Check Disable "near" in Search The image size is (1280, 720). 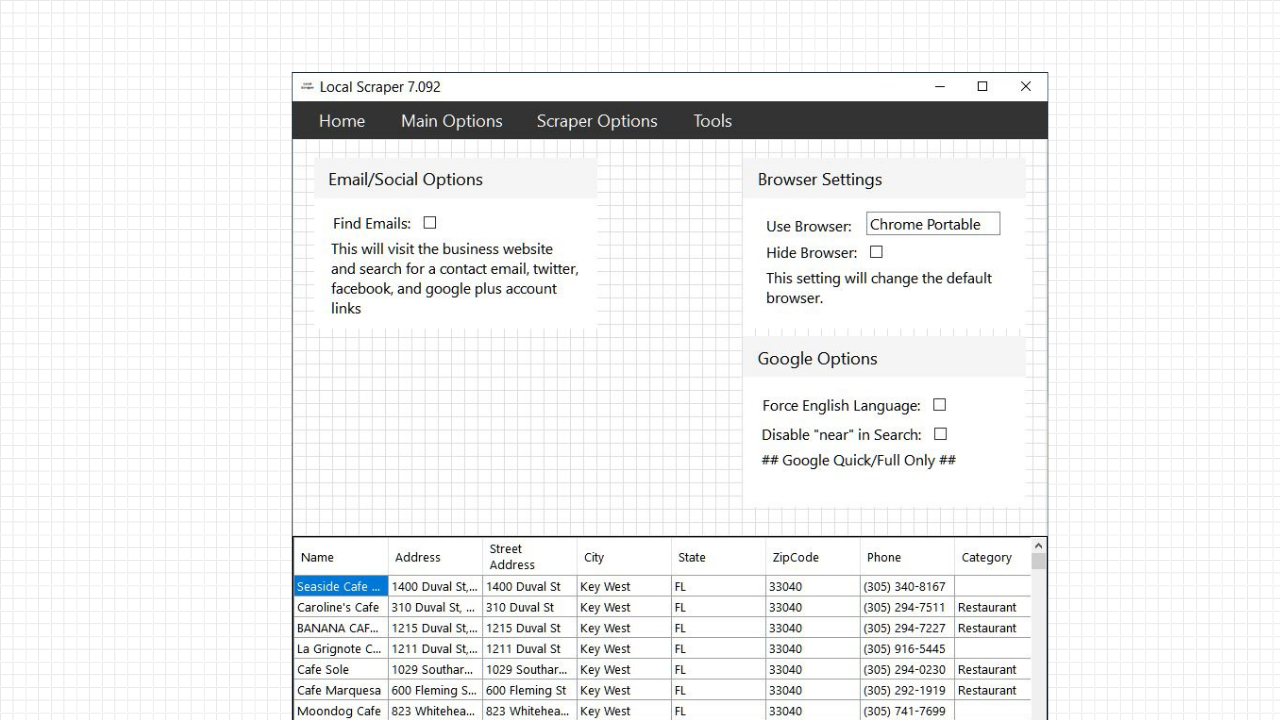pyautogui.click(x=940, y=433)
